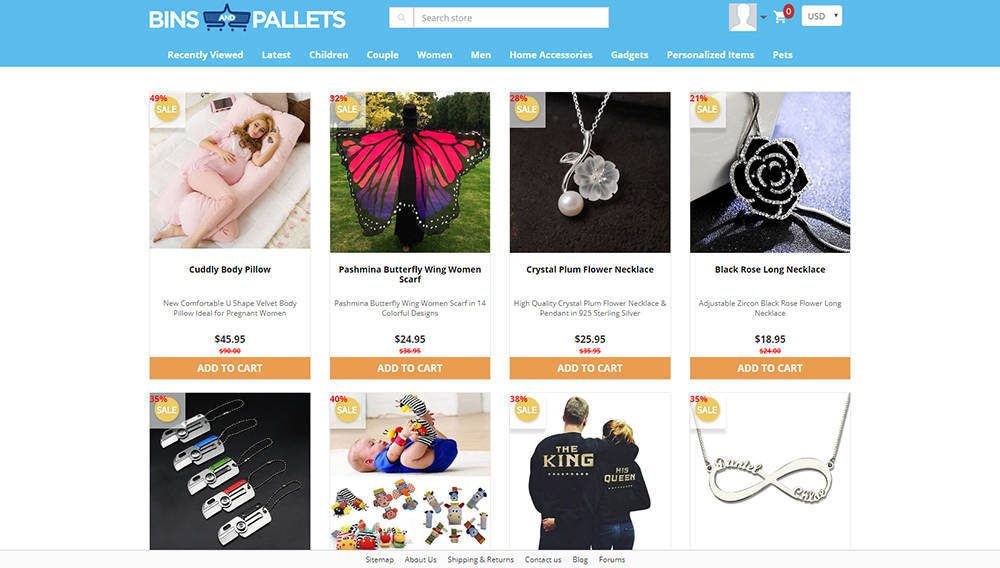Open the Personalized Items category
This screenshot has width=1000, height=568.
710,55
